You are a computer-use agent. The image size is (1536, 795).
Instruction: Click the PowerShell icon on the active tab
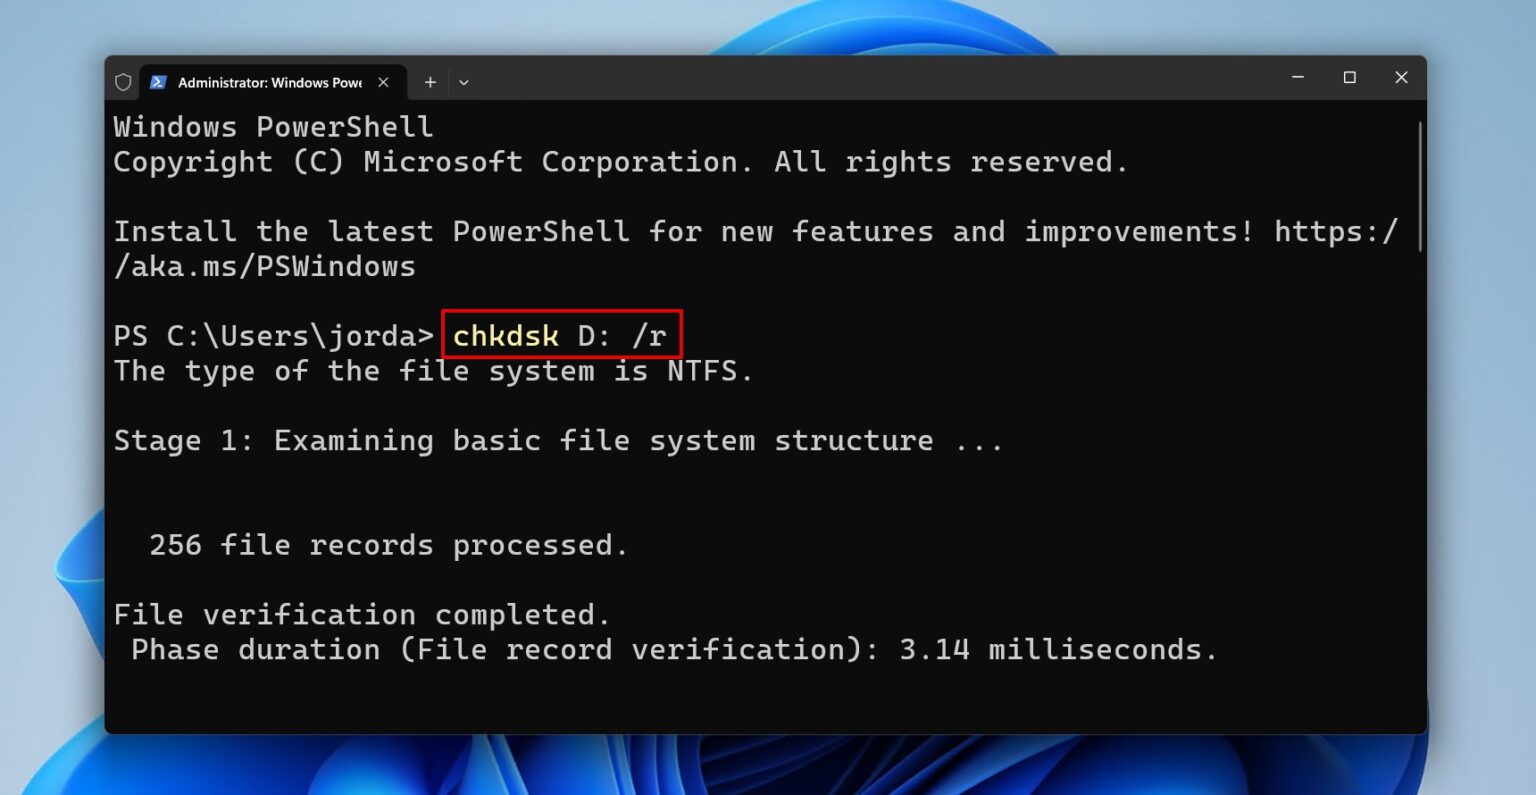click(x=158, y=82)
